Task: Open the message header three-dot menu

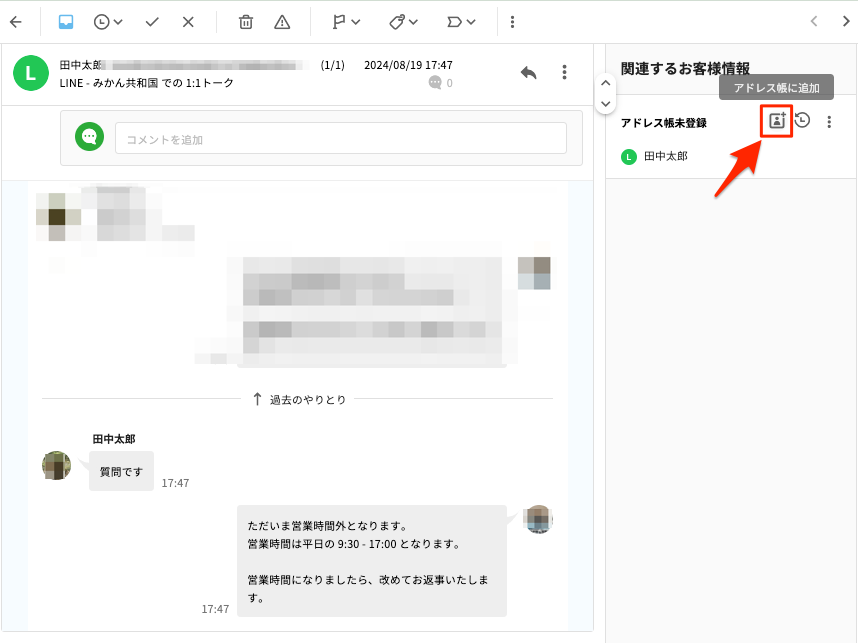Action: pos(565,72)
